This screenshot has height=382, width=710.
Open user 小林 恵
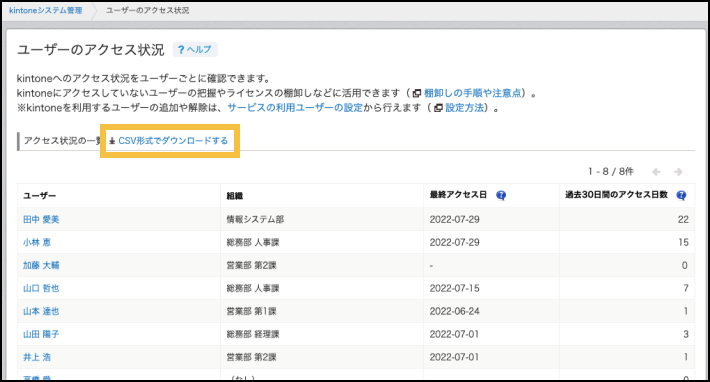coord(37,243)
